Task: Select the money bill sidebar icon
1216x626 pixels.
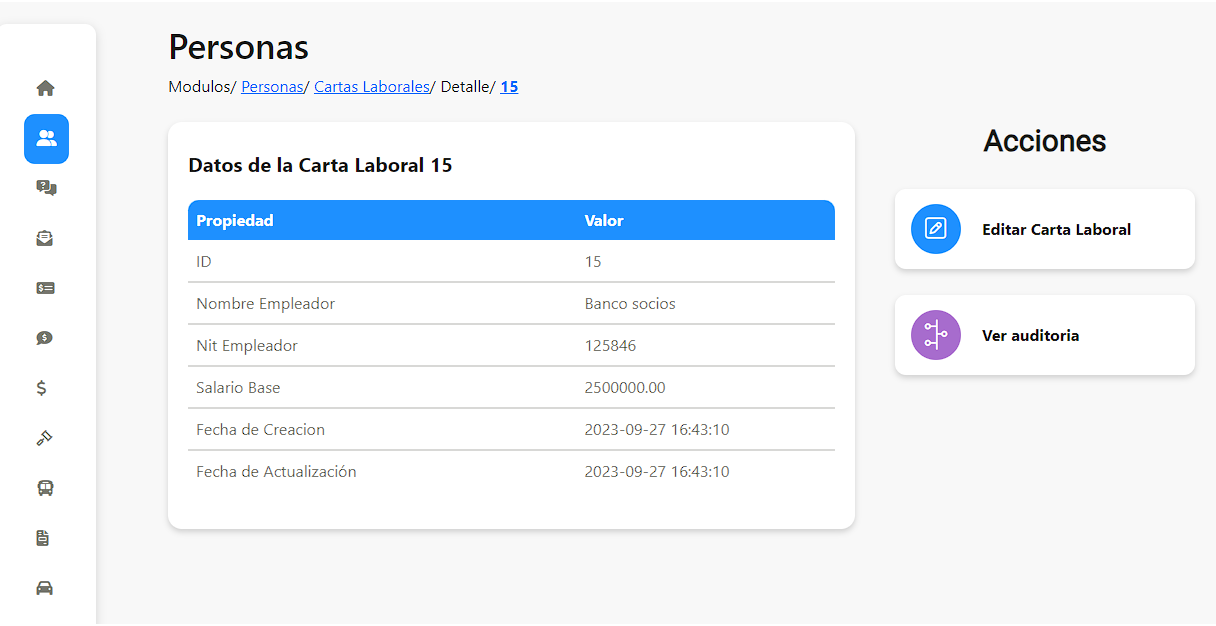Action: [x=45, y=288]
